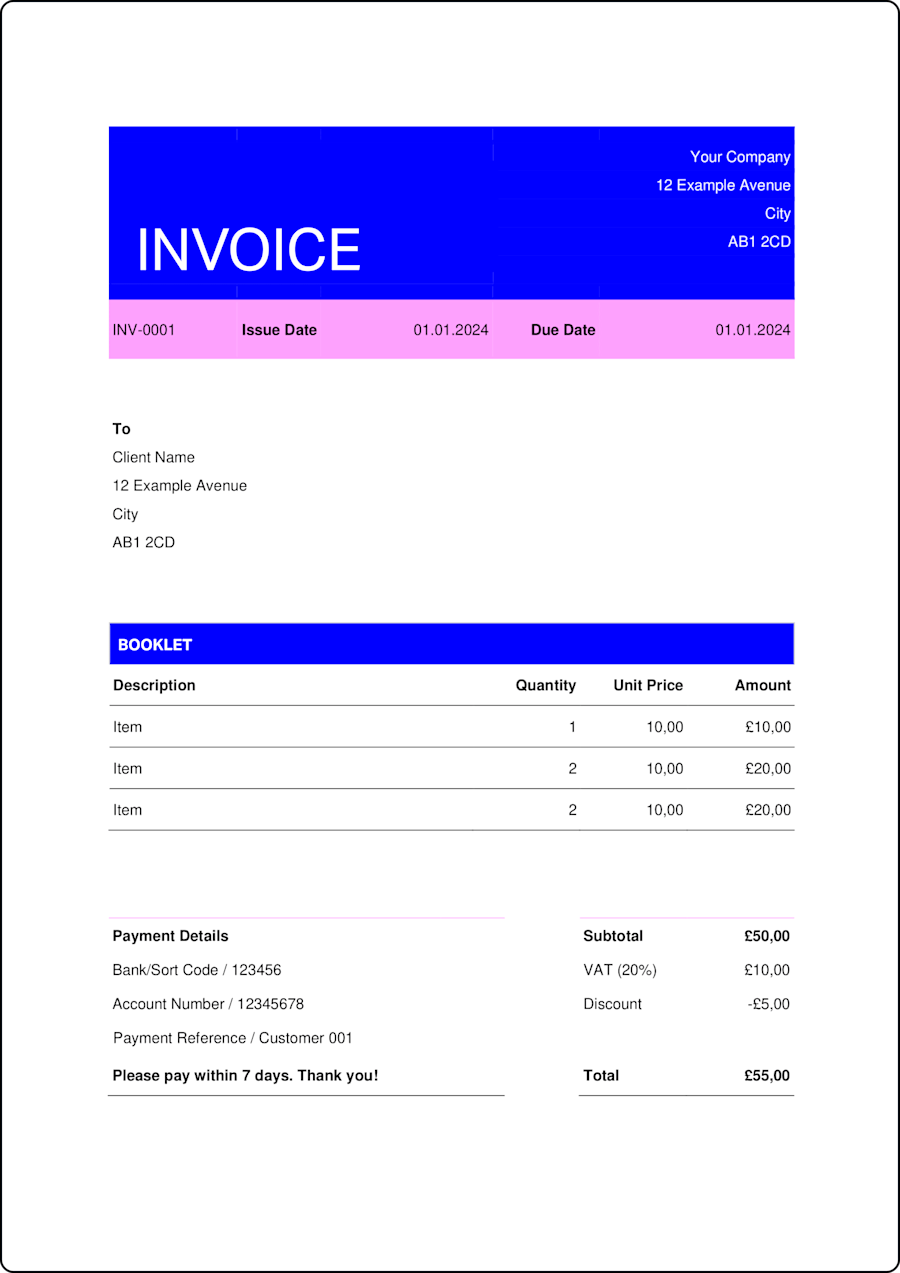Click the client address 12 Example Avenue

pyautogui.click(x=179, y=485)
